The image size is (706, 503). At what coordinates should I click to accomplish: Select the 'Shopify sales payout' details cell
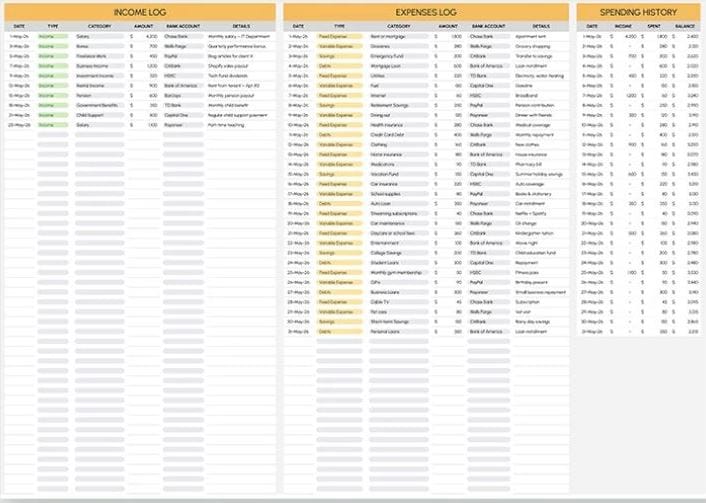pyautogui.click(x=241, y=66)
